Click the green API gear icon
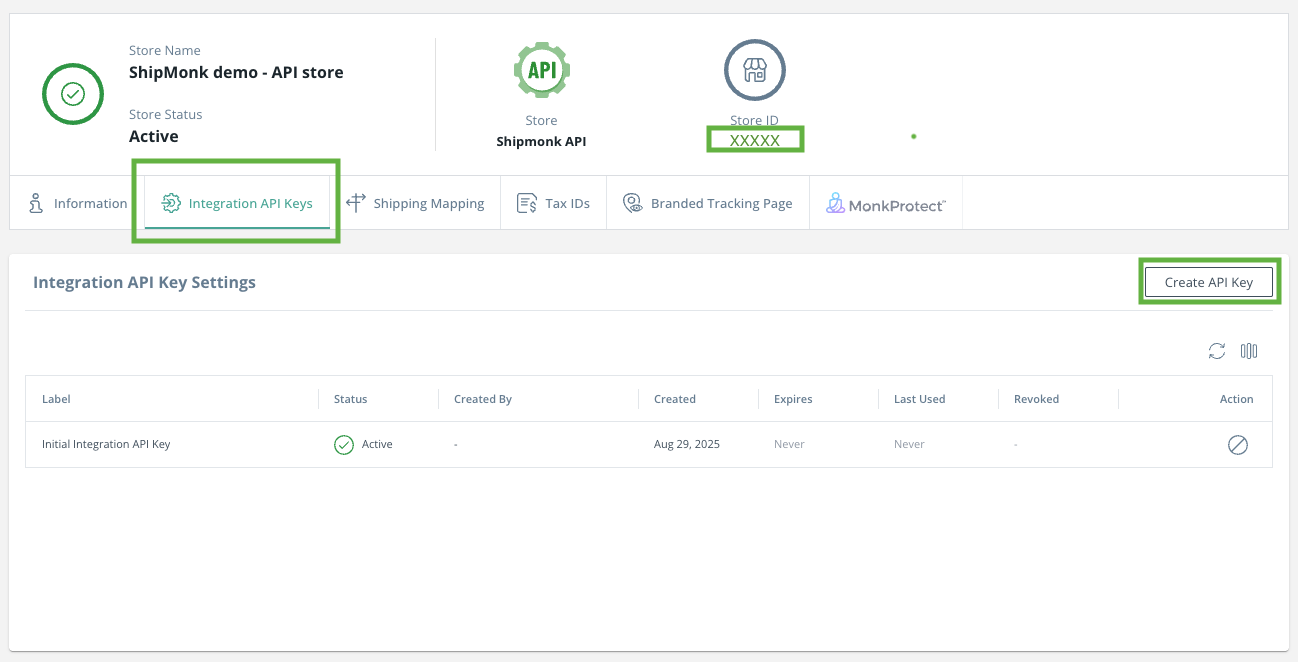1298x662 pixels. (x=541, y=70)
